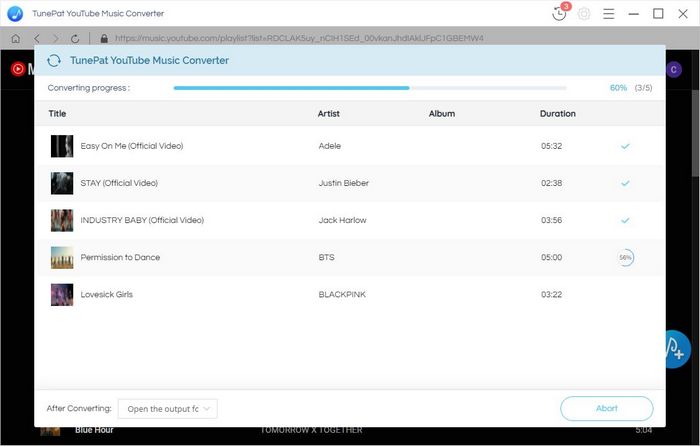The width and height of the screenshot is (700, 446).
Task: Click the padlock icon in address bar
Action: 104,38
